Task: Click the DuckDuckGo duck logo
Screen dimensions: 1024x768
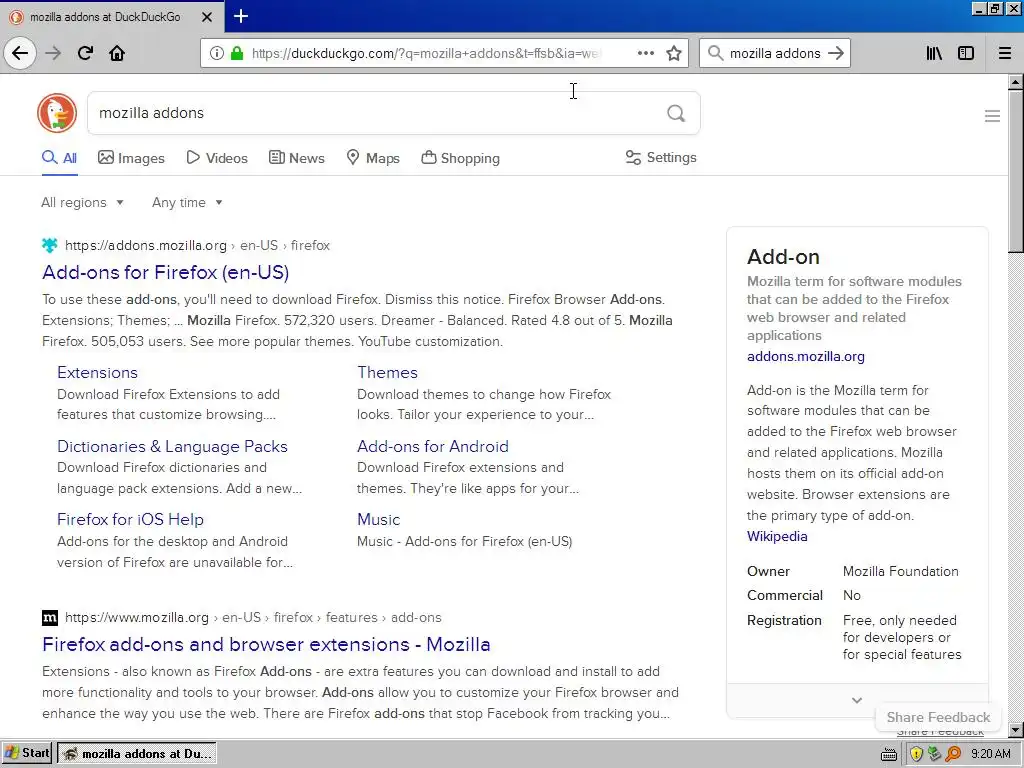Action: [x=57, y=113]
